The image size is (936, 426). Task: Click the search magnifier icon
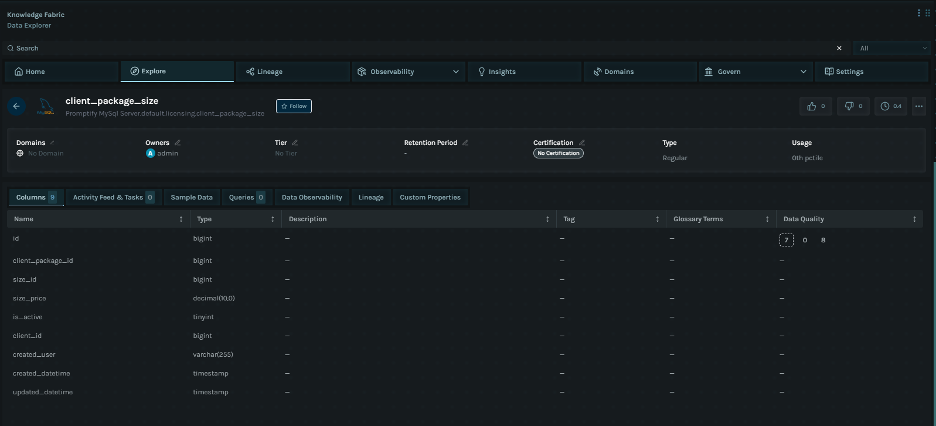(x=11, y=48)
